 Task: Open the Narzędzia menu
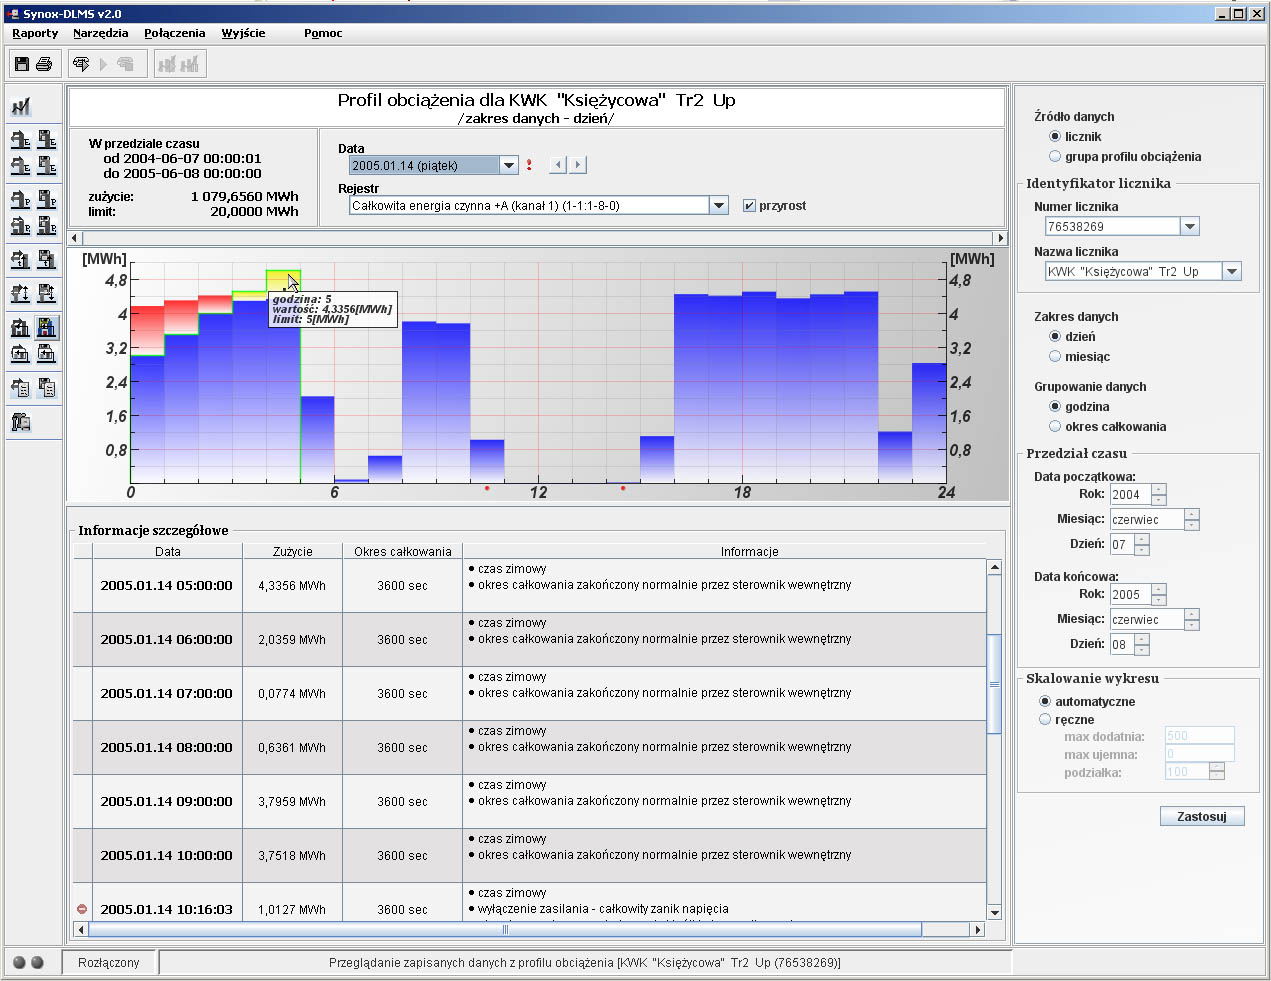100,33
